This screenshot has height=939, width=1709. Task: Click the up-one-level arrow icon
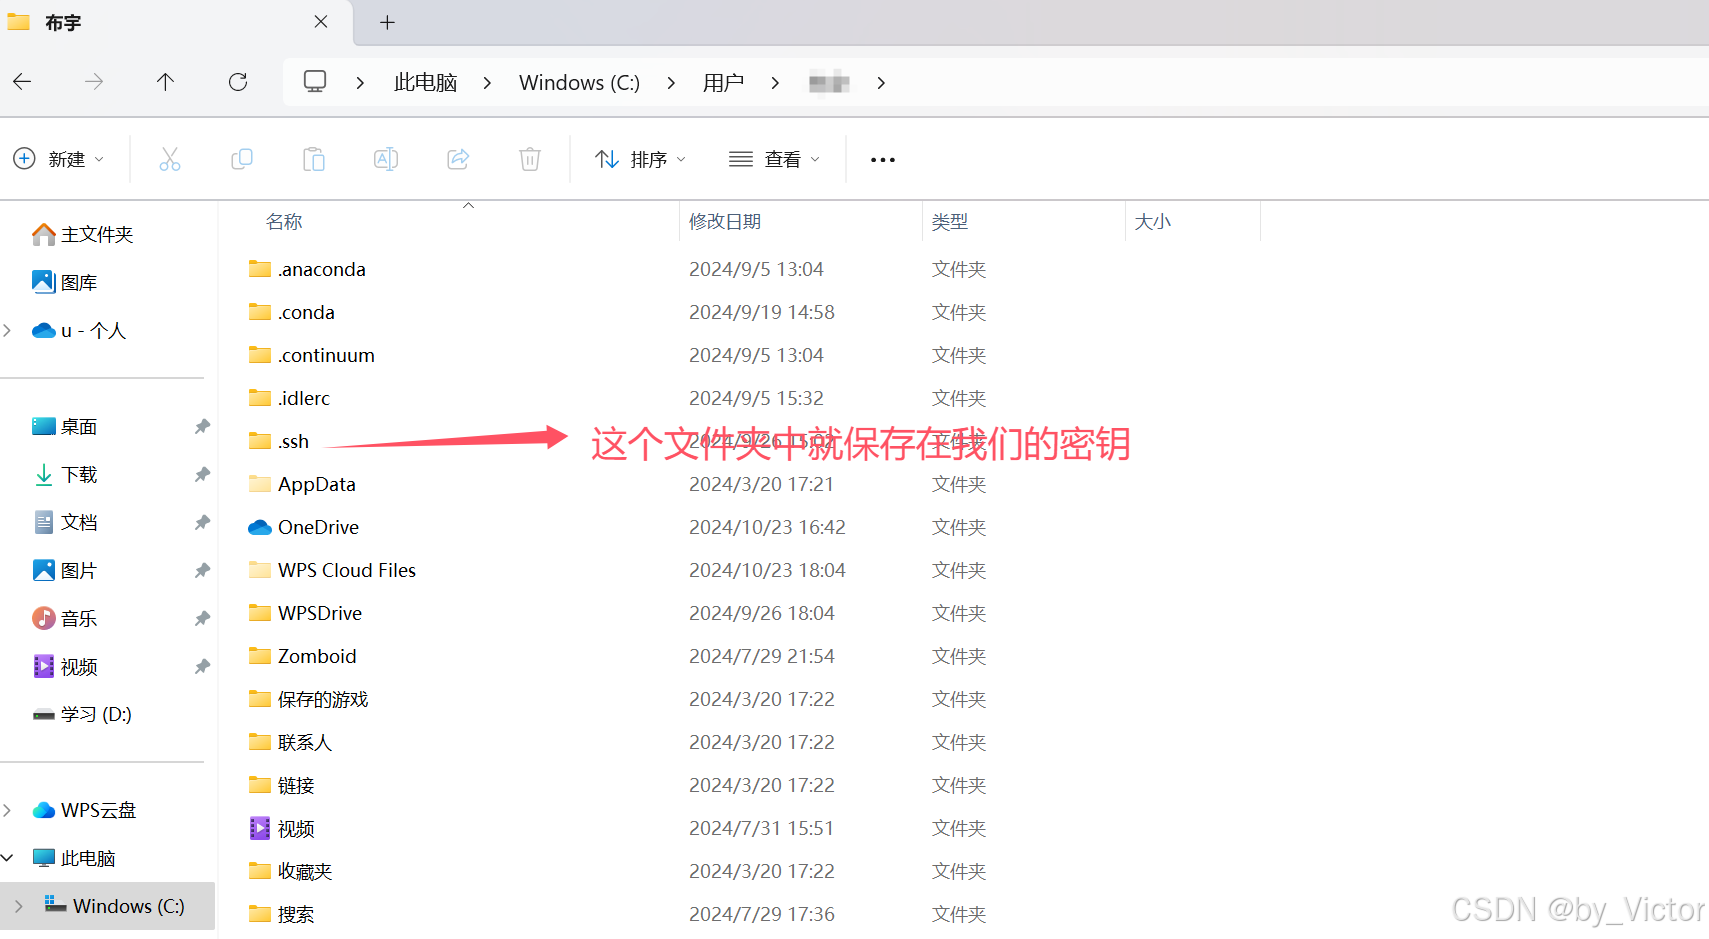click(x=165, y=82)
